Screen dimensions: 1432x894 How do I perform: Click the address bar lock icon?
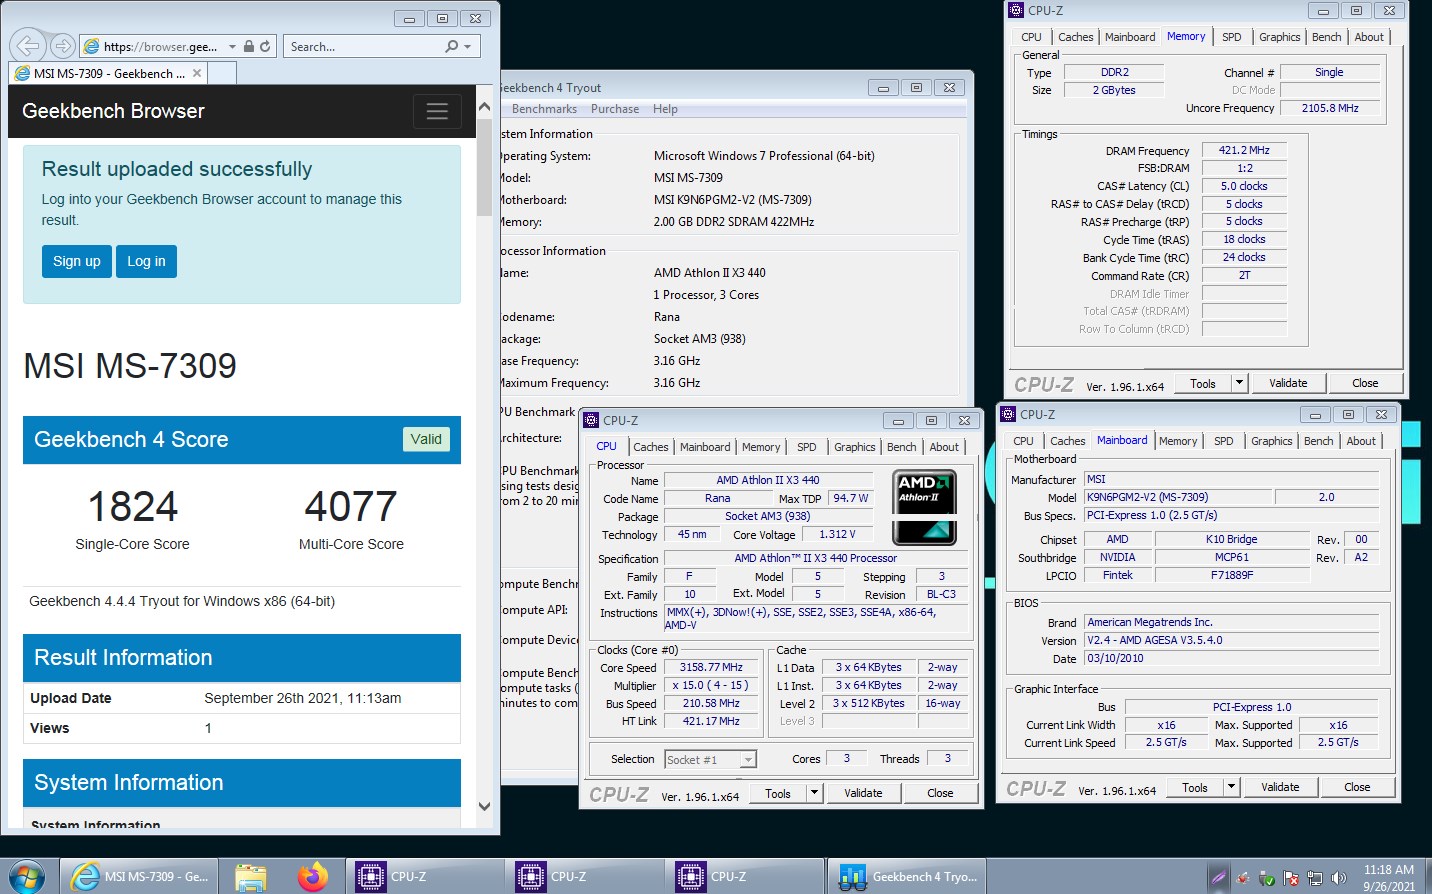pos(249,46)
